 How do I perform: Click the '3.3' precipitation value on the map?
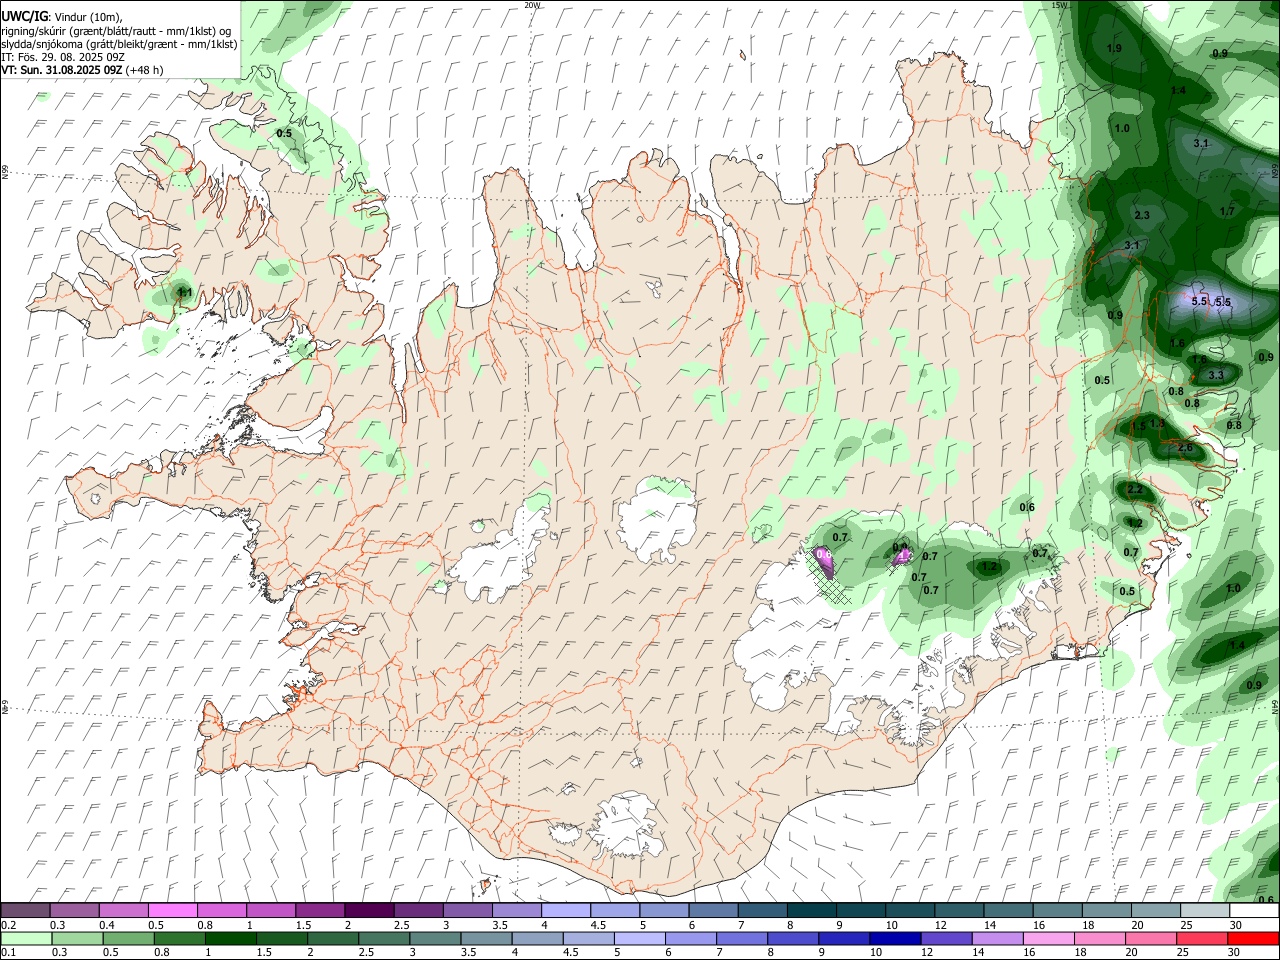[1216, 375]
